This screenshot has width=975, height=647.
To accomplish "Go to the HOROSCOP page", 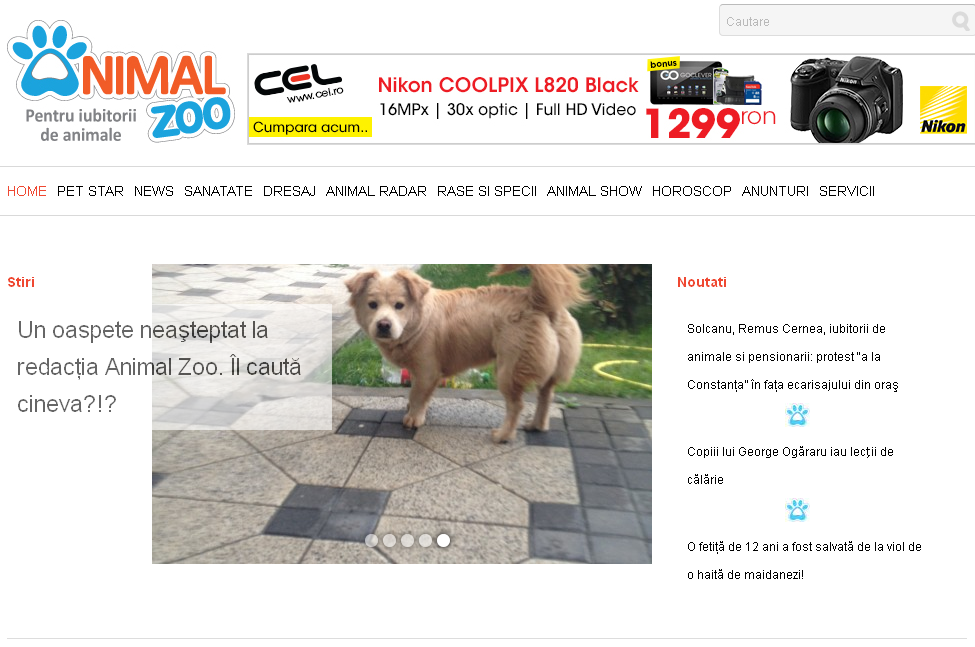I will pos(691,191).
